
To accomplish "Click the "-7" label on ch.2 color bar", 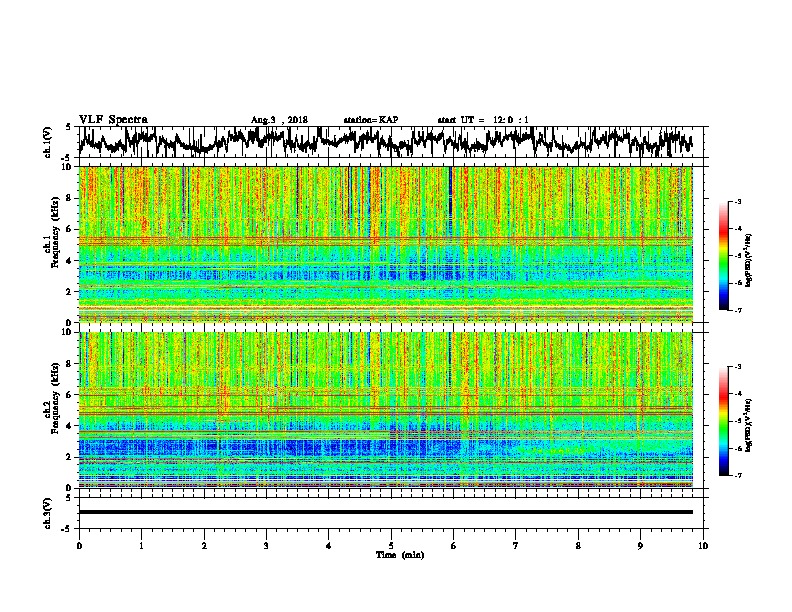I will 737,476.
